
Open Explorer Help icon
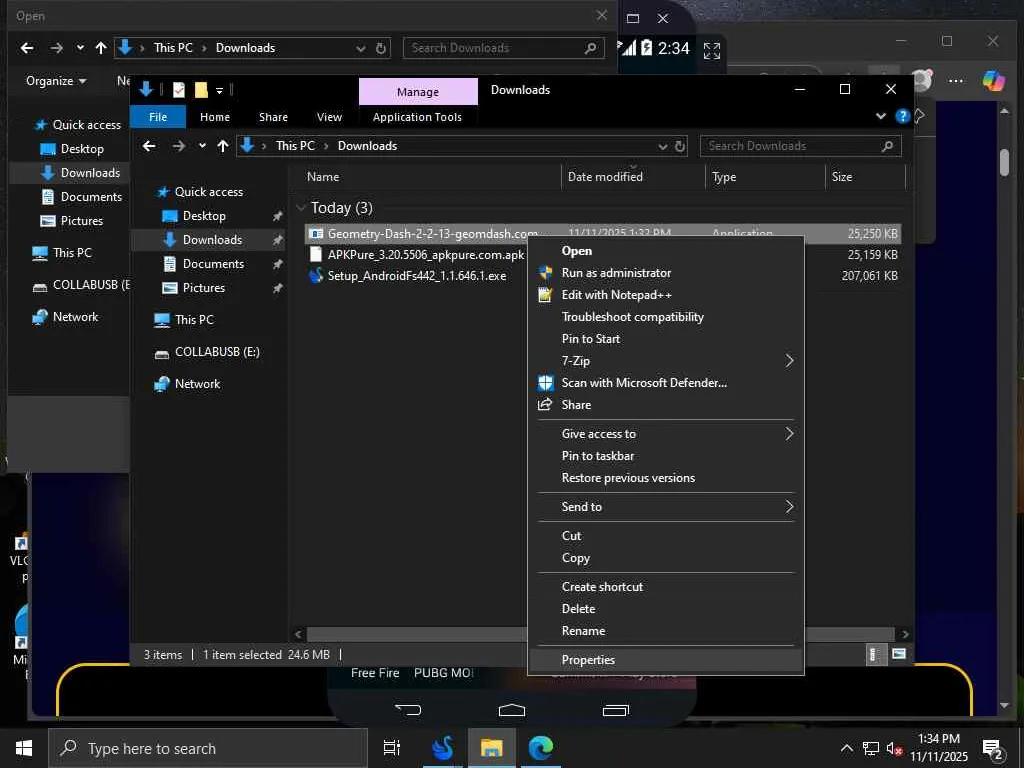(x=903, y=116)
